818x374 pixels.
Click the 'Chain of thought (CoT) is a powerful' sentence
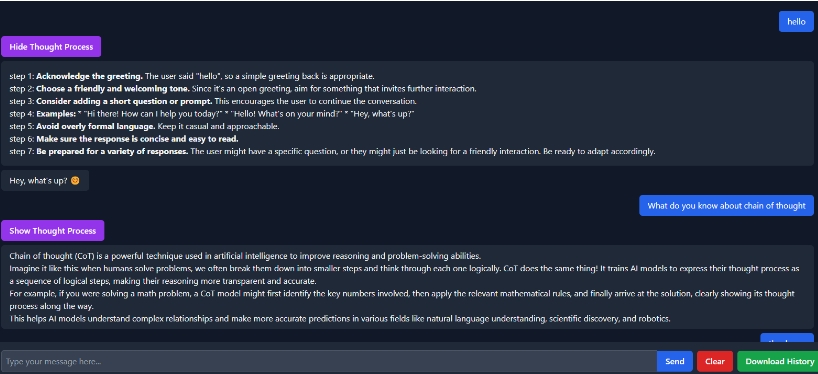[245, 256]
